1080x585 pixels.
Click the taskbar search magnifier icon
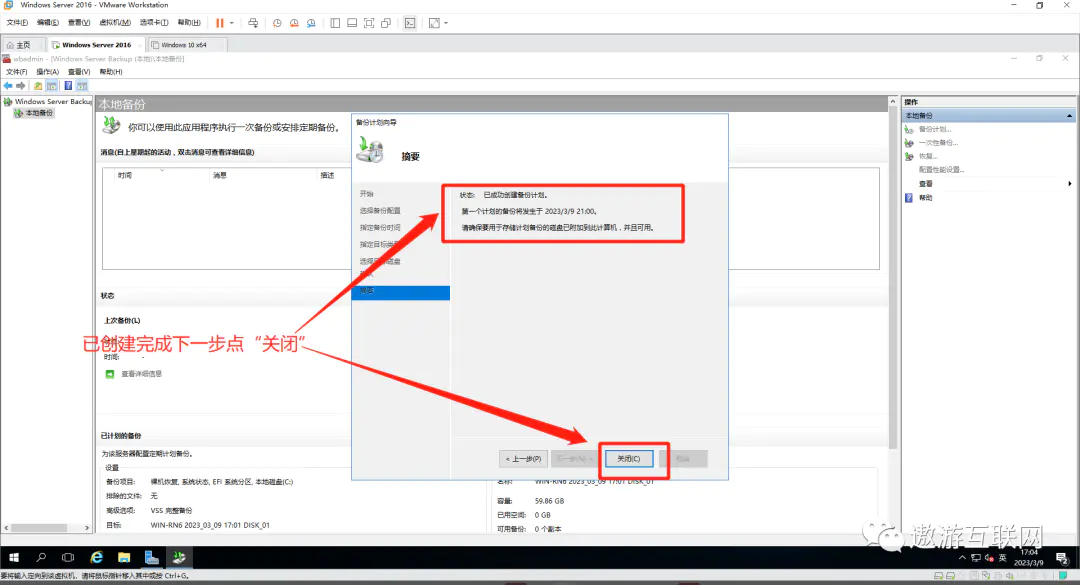41,557
